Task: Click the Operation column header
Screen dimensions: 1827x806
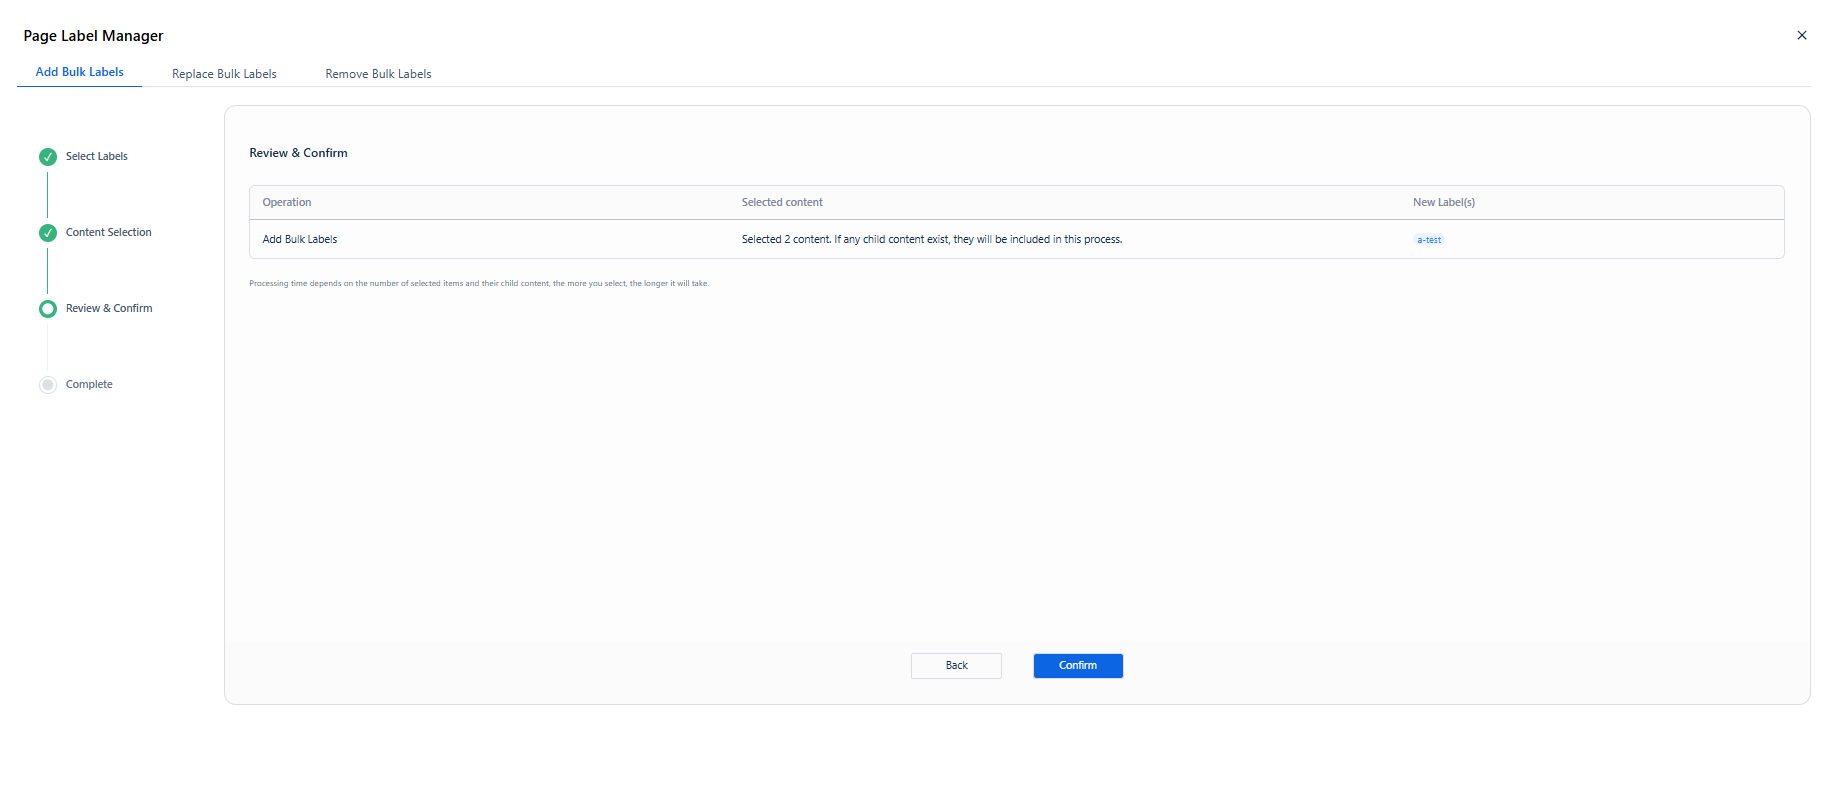Action: coord(287,203)
